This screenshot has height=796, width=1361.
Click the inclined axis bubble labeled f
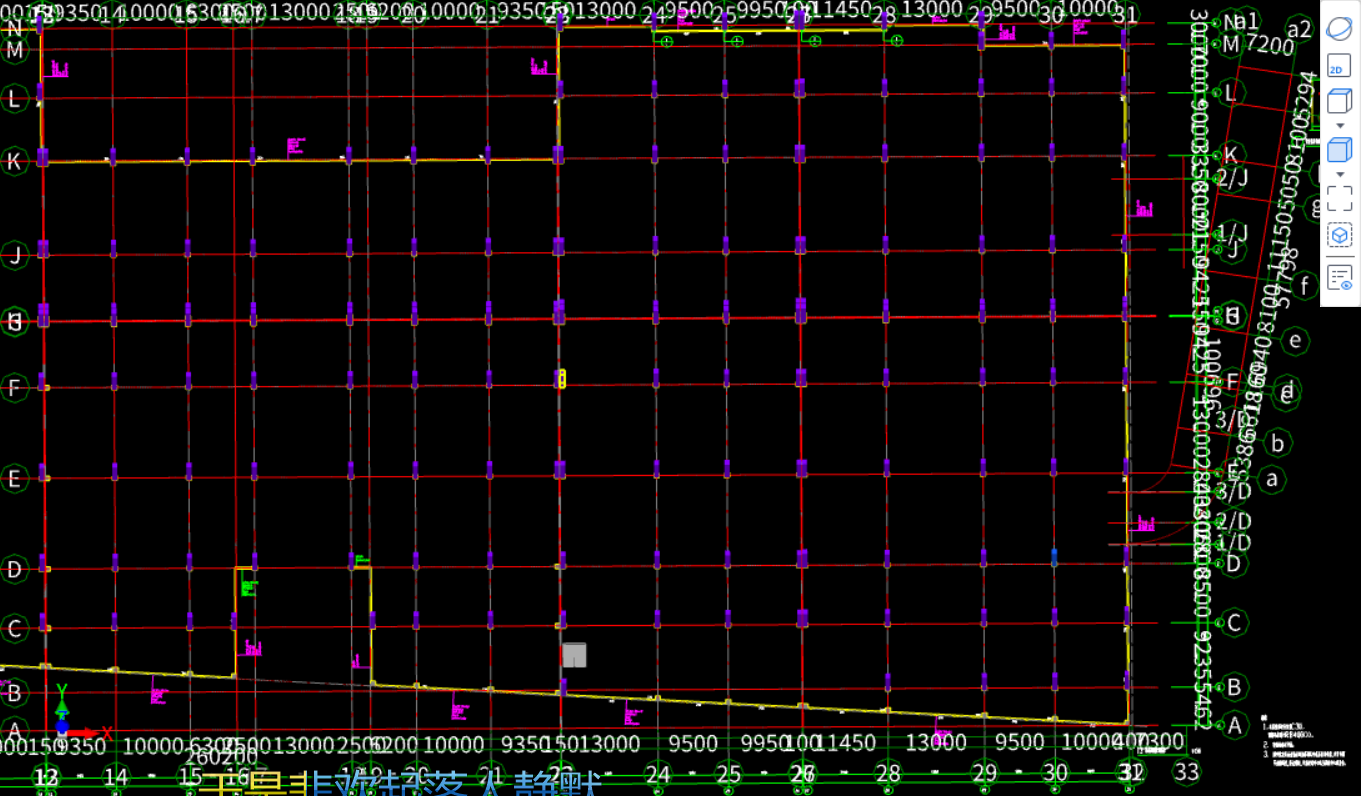click(x=1304, y=287)
